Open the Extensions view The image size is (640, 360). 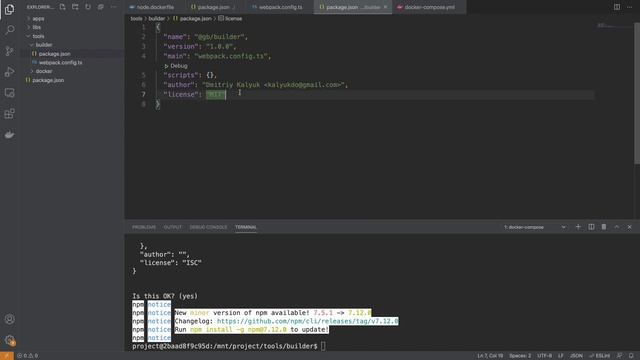tap(9, 113)
